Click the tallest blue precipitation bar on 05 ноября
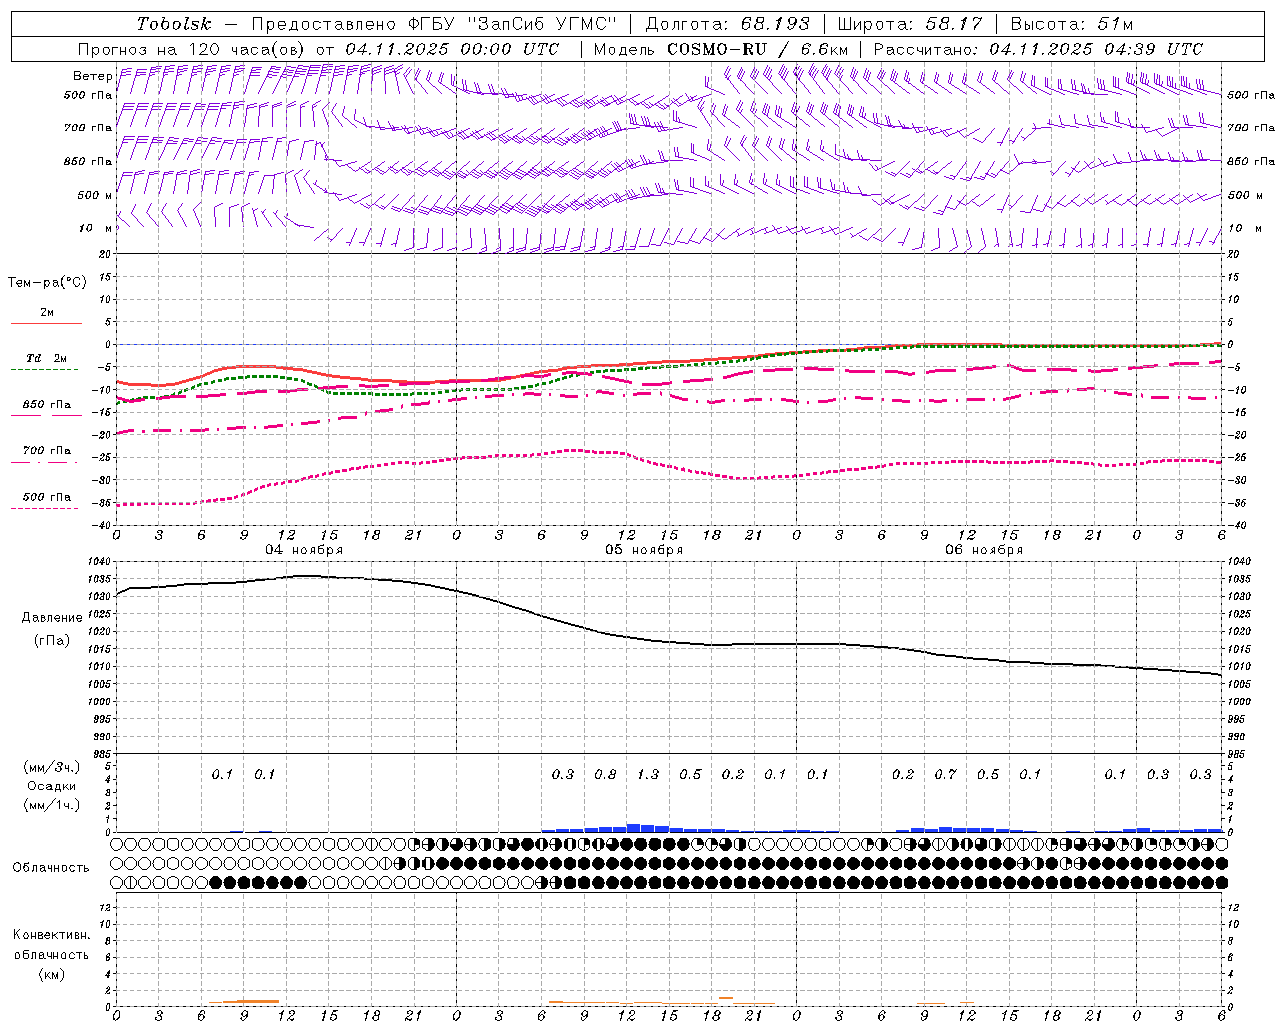Viewport: 1280px width, 1024px height. tap(633, 828)
